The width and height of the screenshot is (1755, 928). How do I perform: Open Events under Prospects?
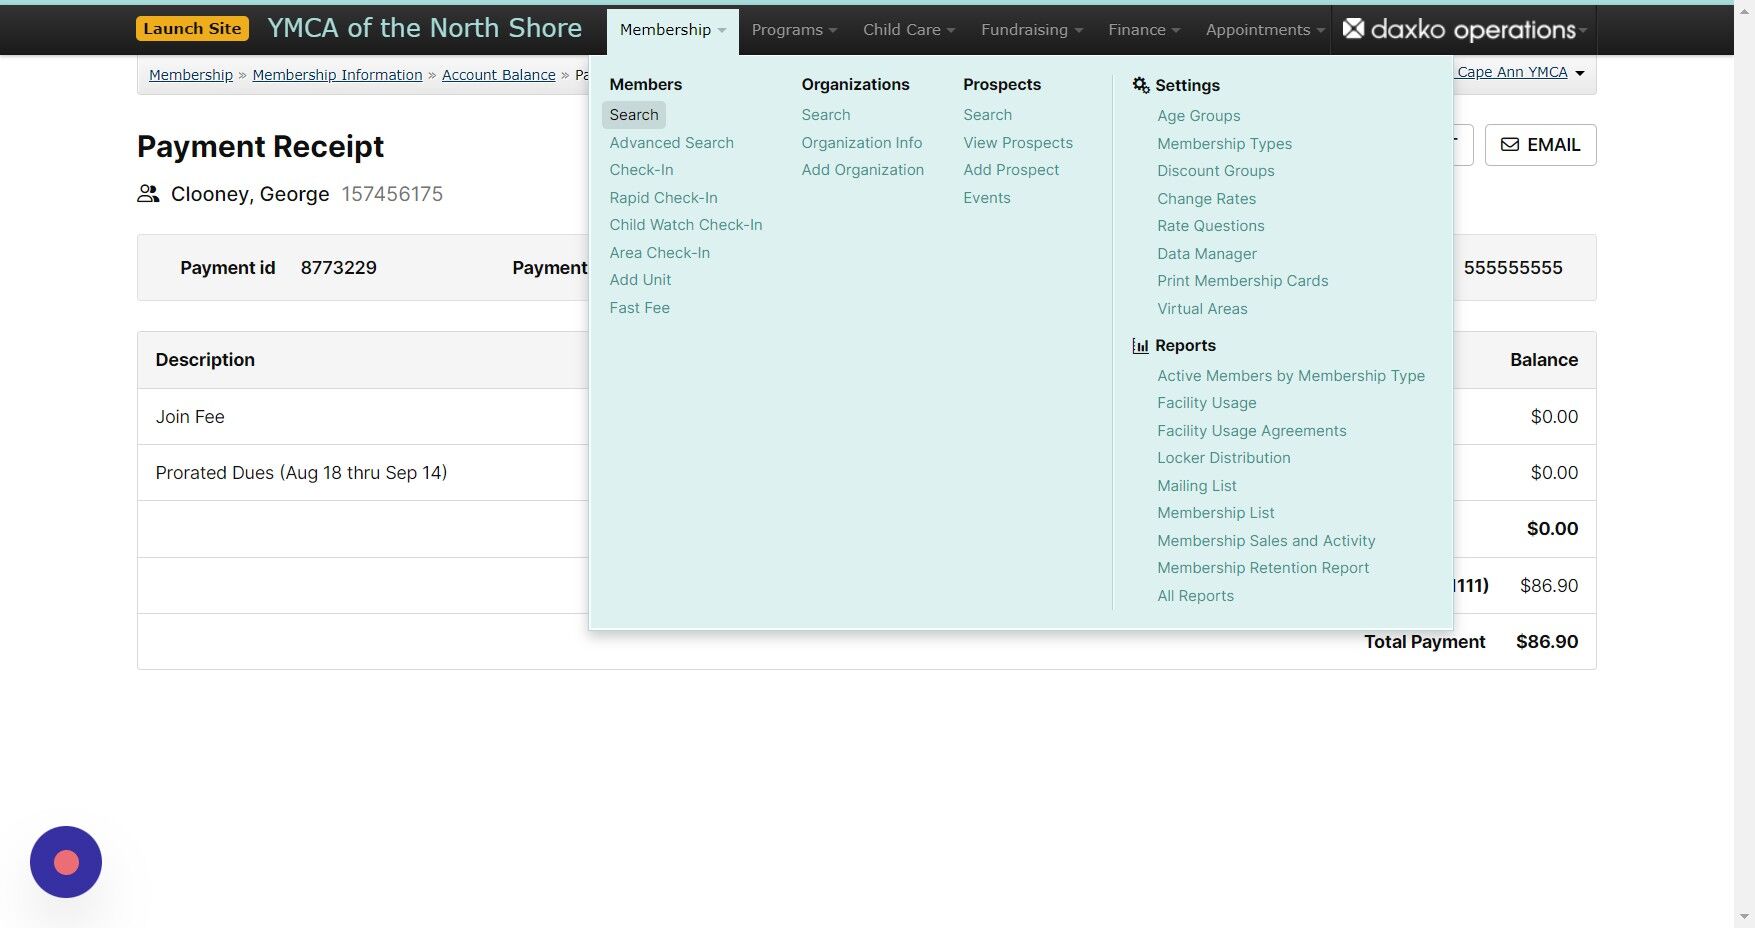[x=987, y=198]
